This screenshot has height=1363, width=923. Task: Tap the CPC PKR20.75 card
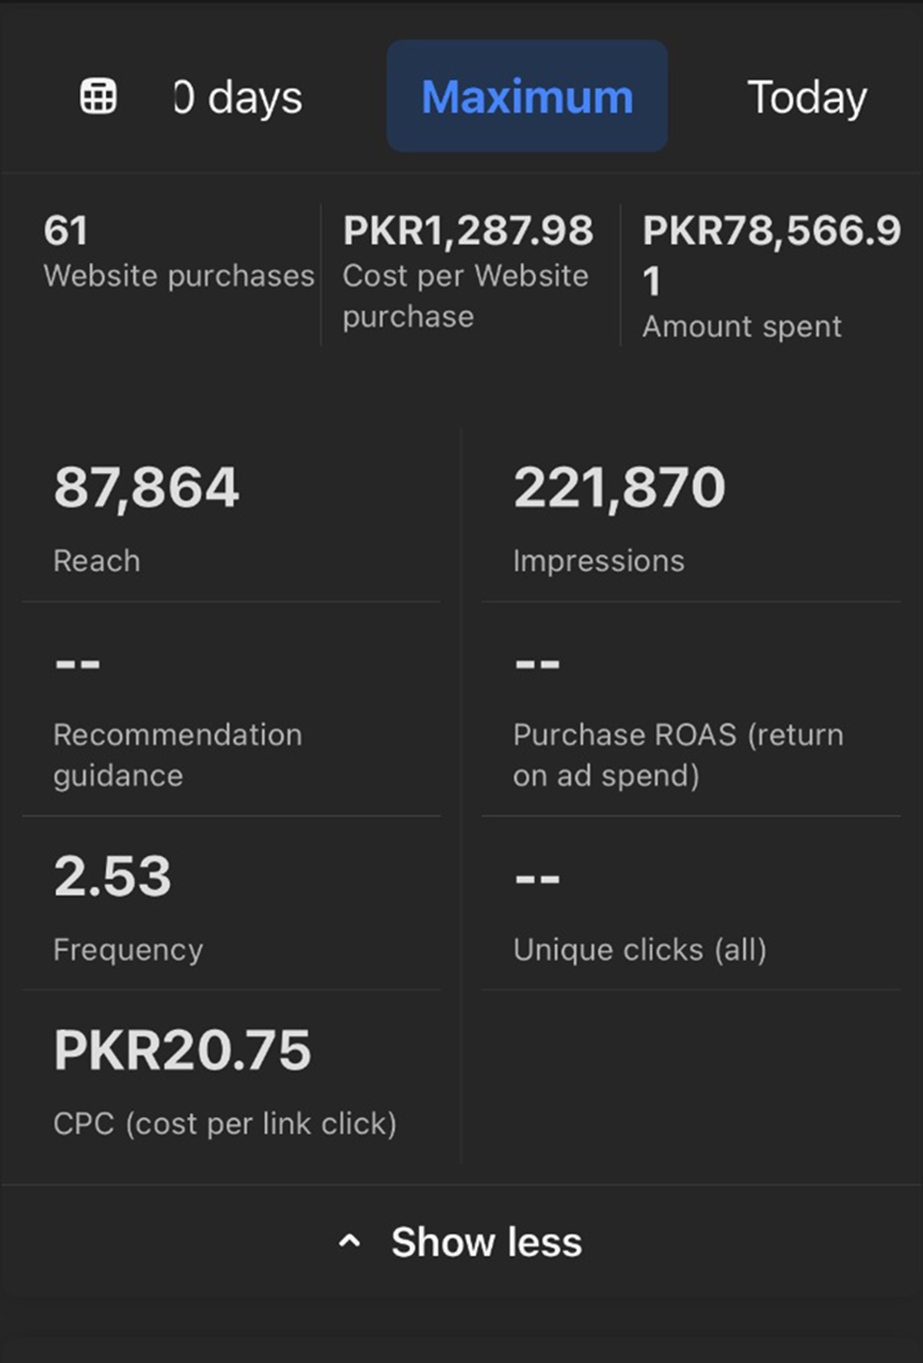pos(230,1080)
